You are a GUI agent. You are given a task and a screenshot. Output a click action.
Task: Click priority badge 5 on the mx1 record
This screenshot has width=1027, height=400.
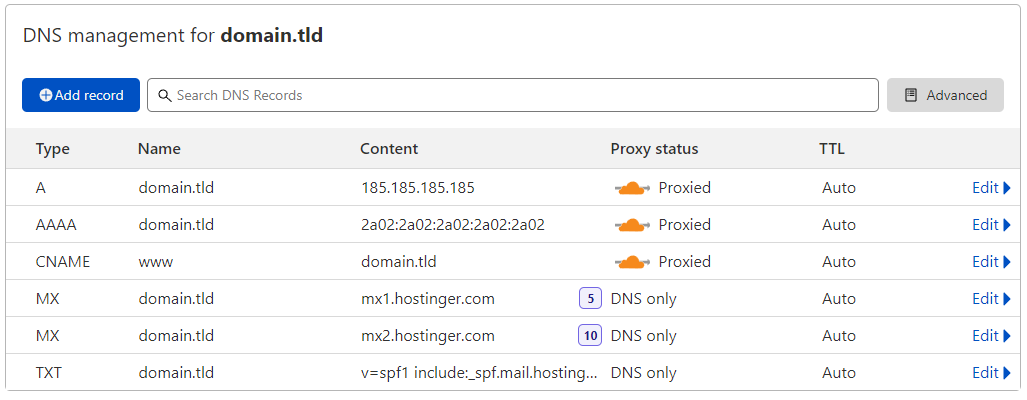click(590, 298)
